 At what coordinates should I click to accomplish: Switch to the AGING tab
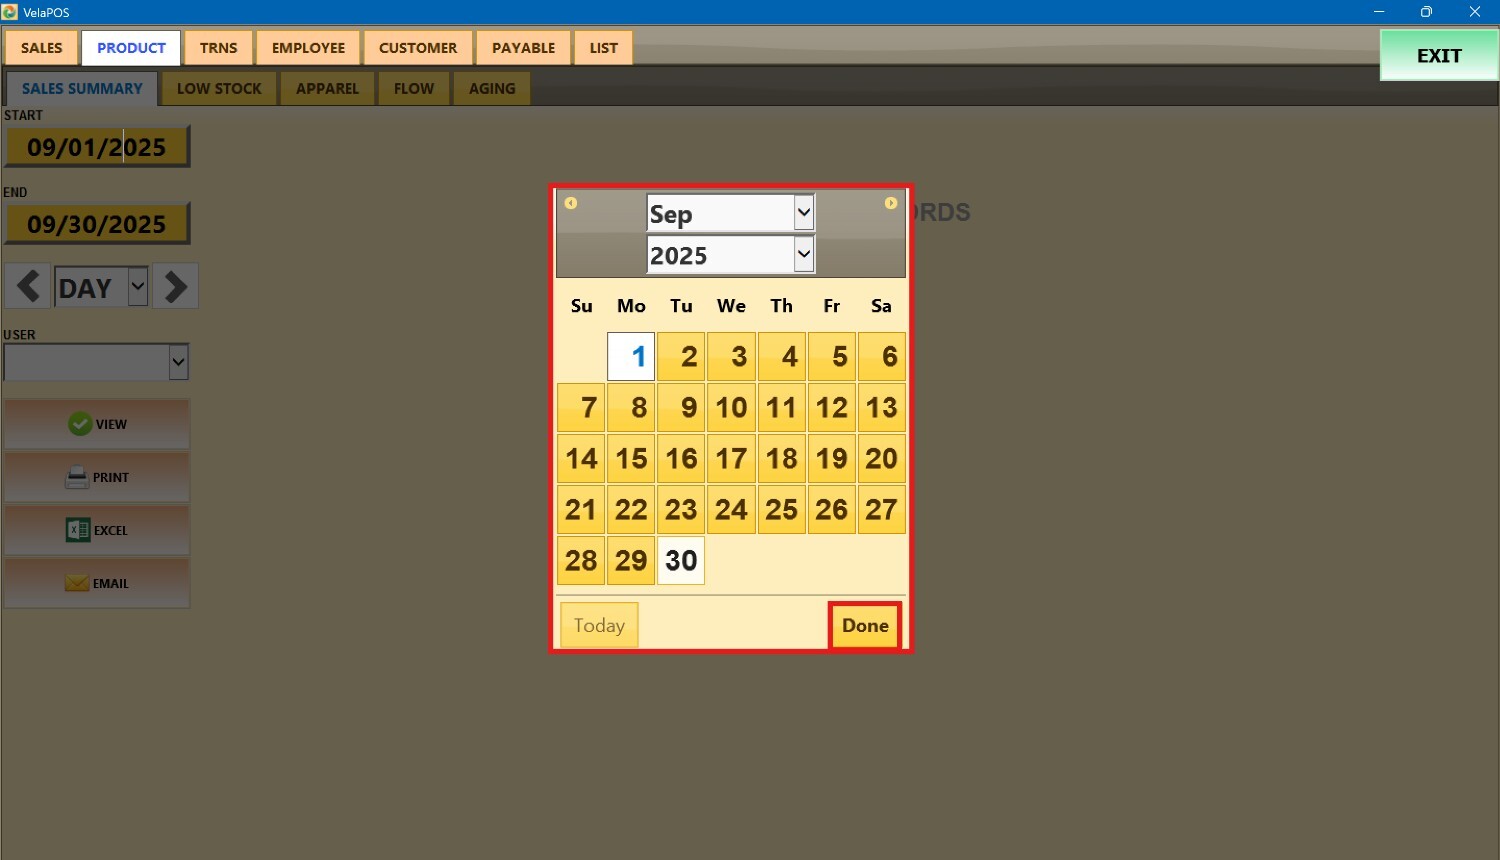492,88
